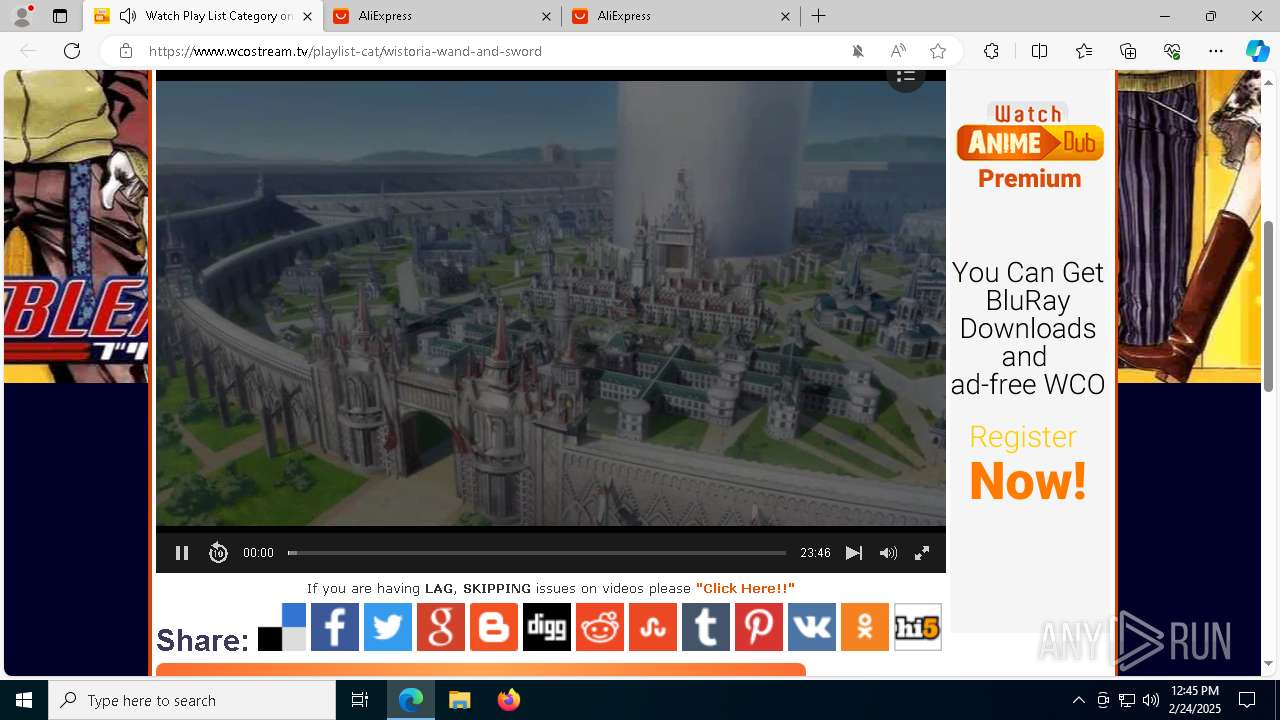
Task: Switch to Watch Play List Category tab
Action: click(x=203, y=16)
